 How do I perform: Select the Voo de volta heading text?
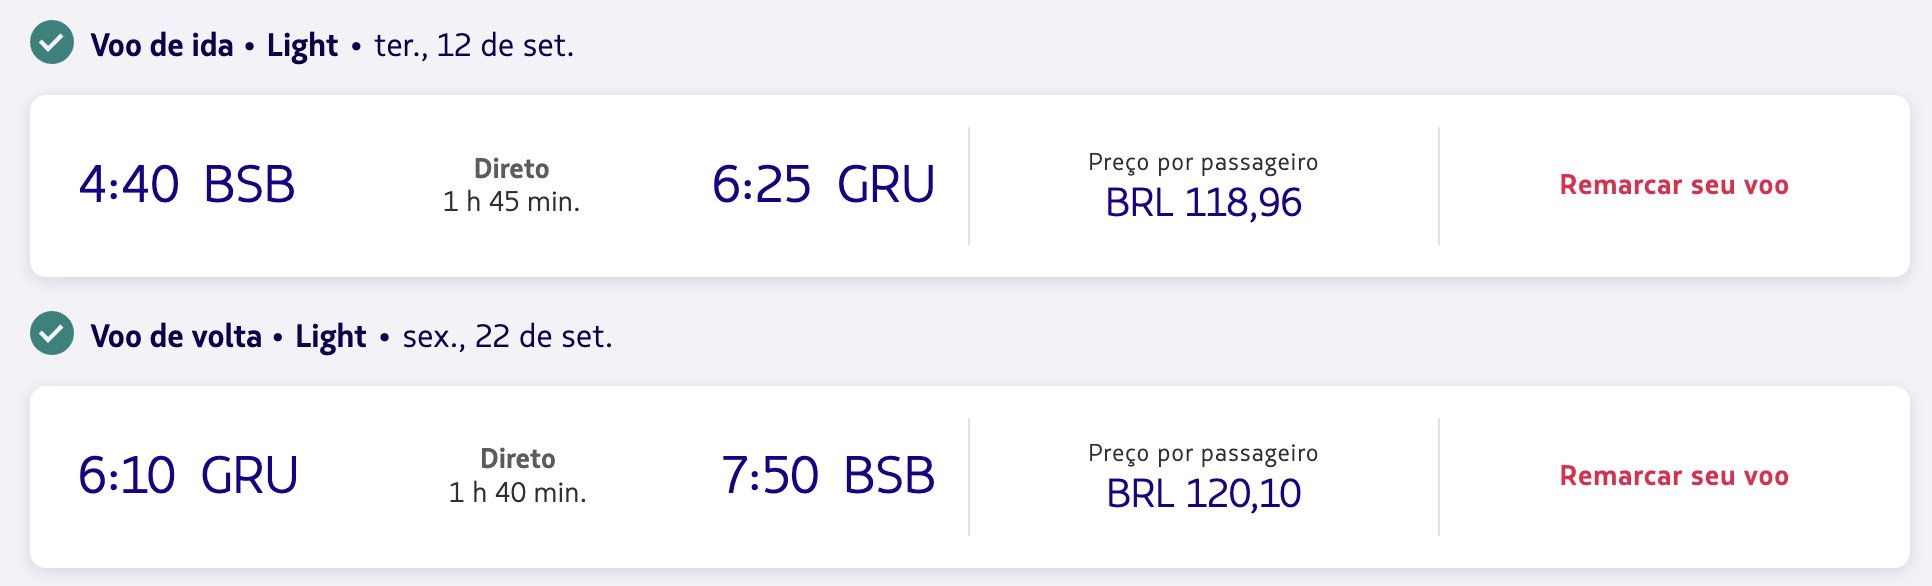176,336
